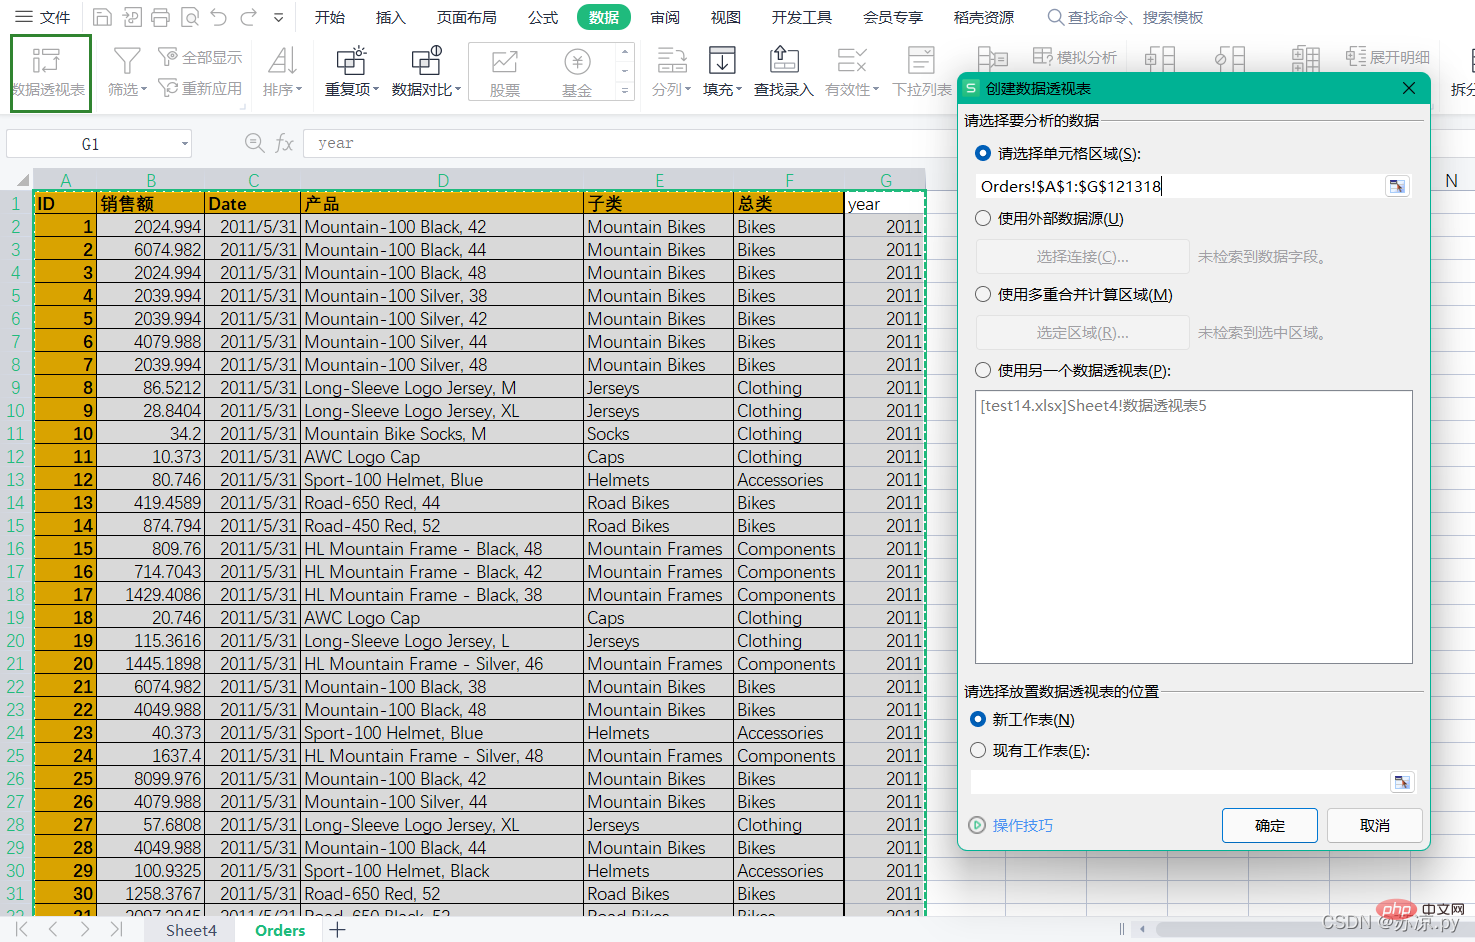Click the cell range input field
The image size is (1475, 942).
click(x=1178, y=186)
